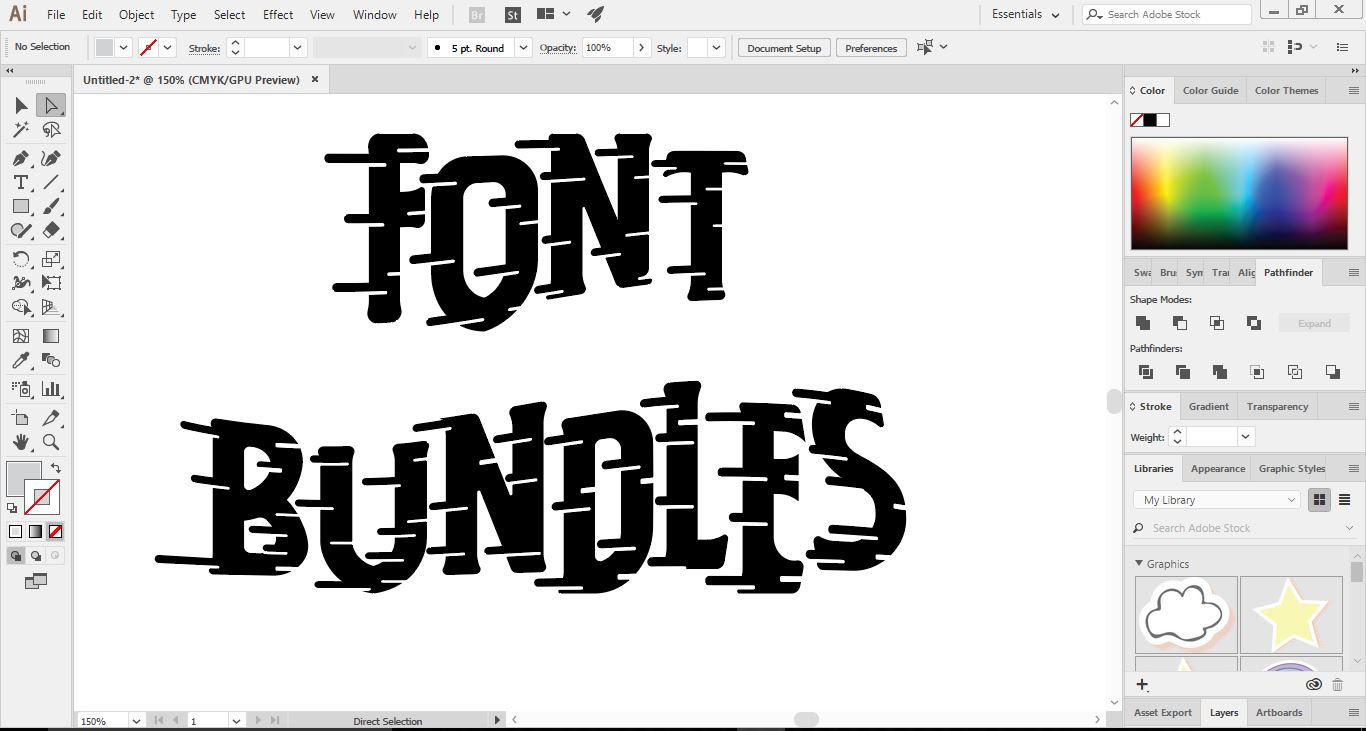Choose the black swatch in Color panel
Screen dimensions: 1366x731
point(1150,120)
